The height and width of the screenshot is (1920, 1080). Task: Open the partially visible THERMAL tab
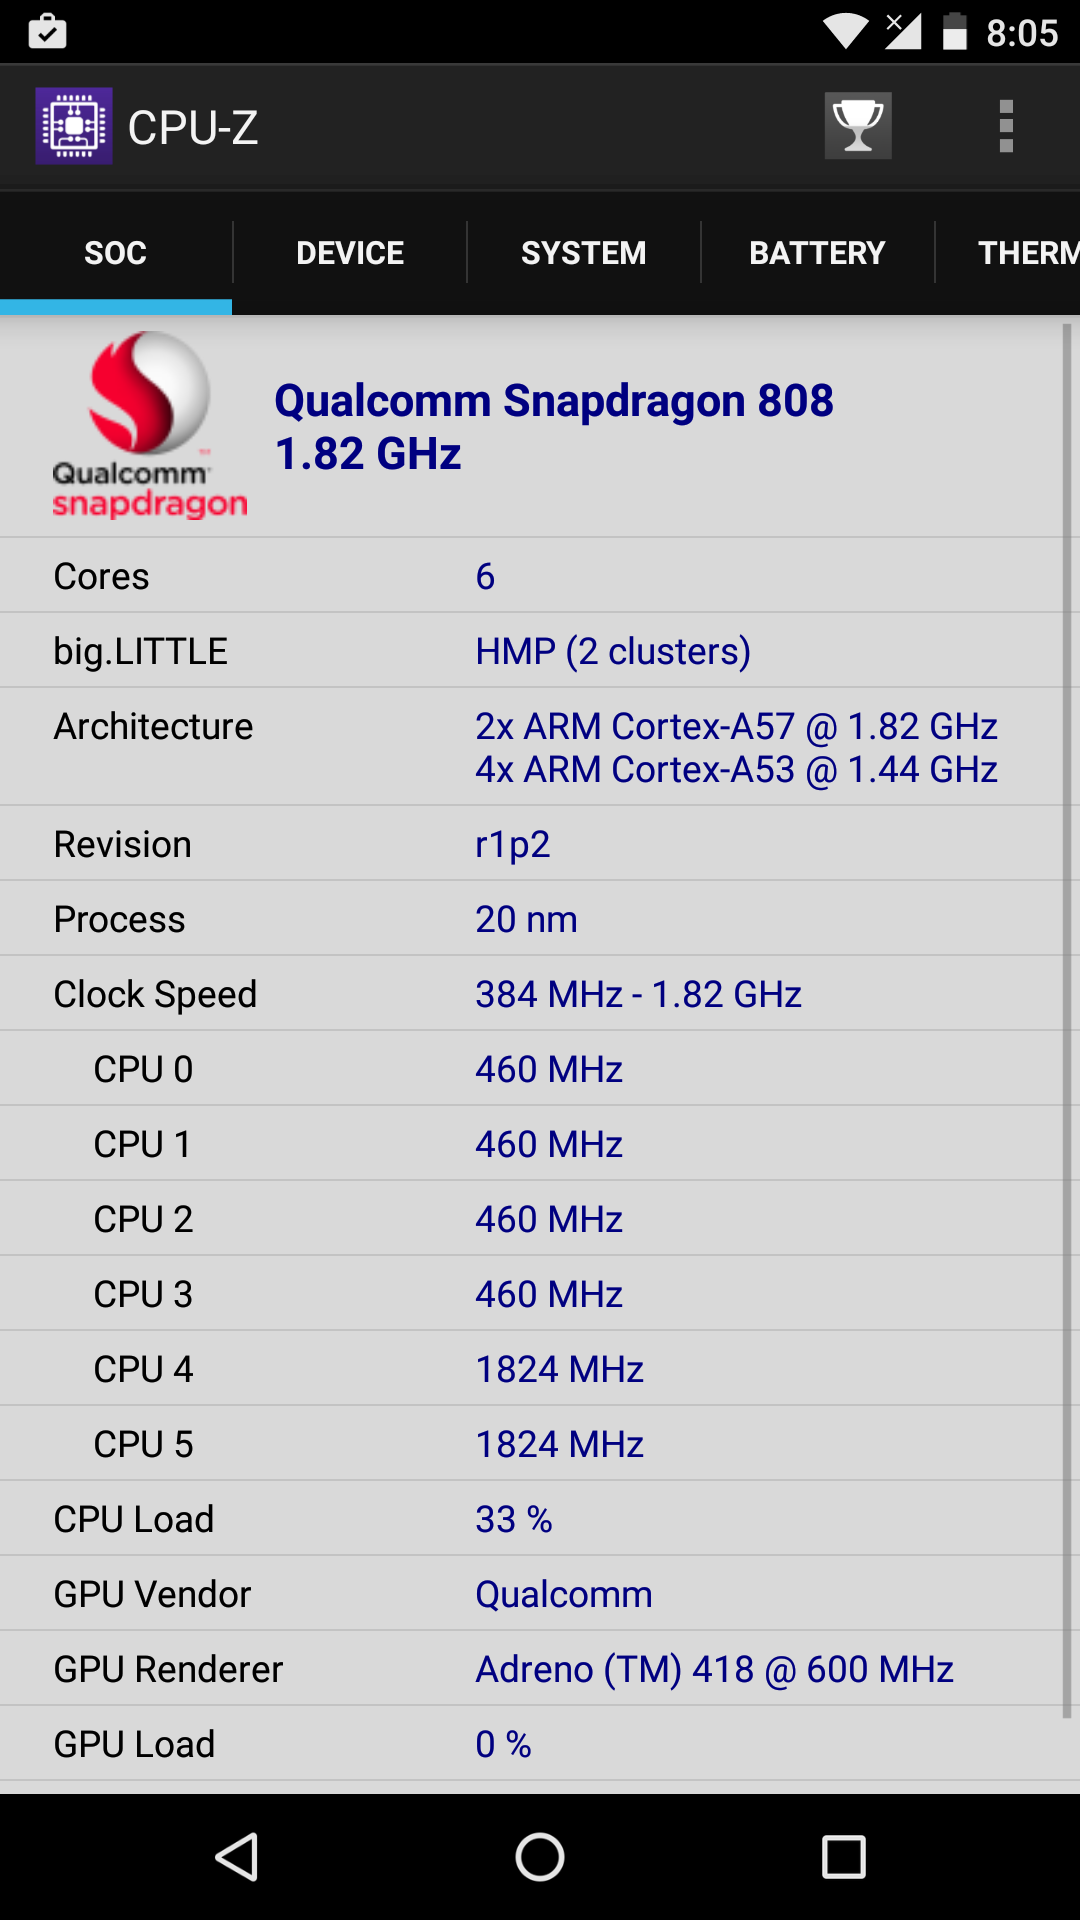tap(1025, 253)
